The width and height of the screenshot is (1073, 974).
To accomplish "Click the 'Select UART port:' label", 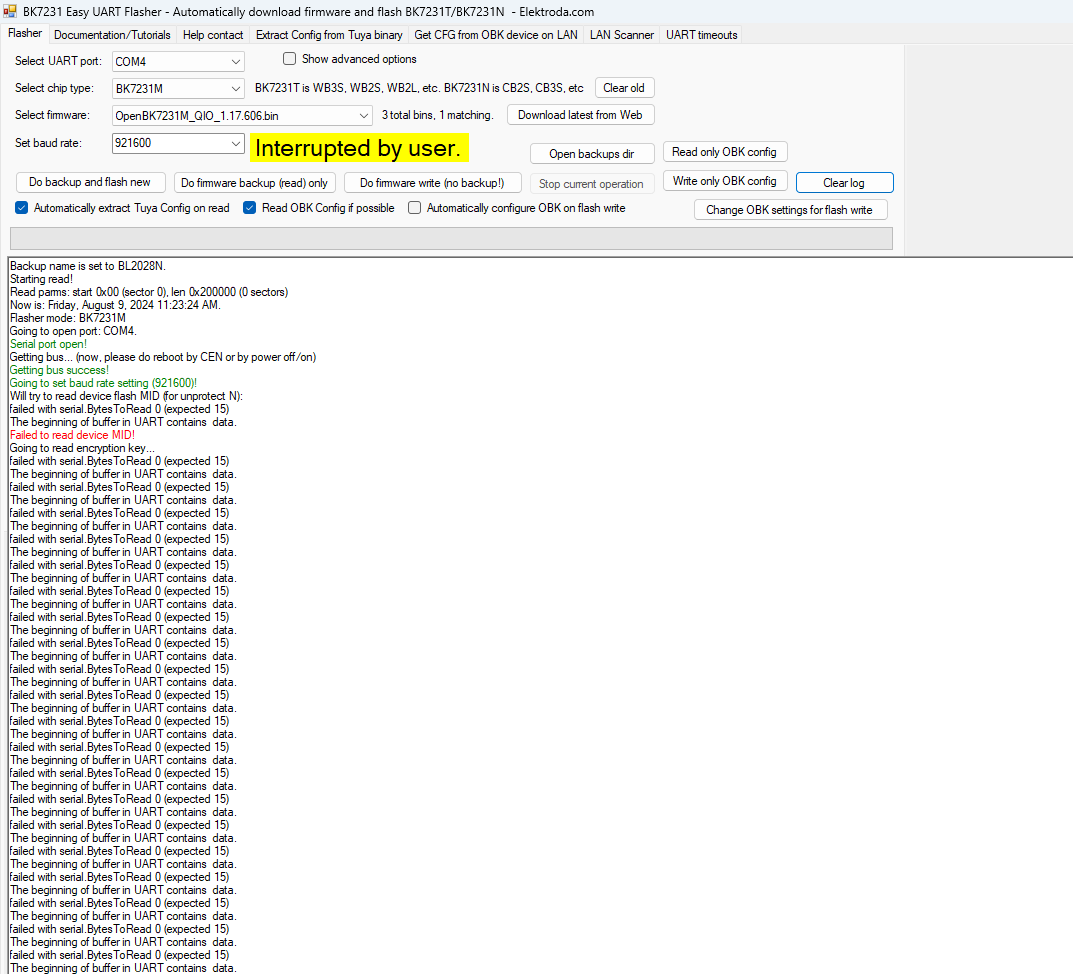I will tap(58, 61).
